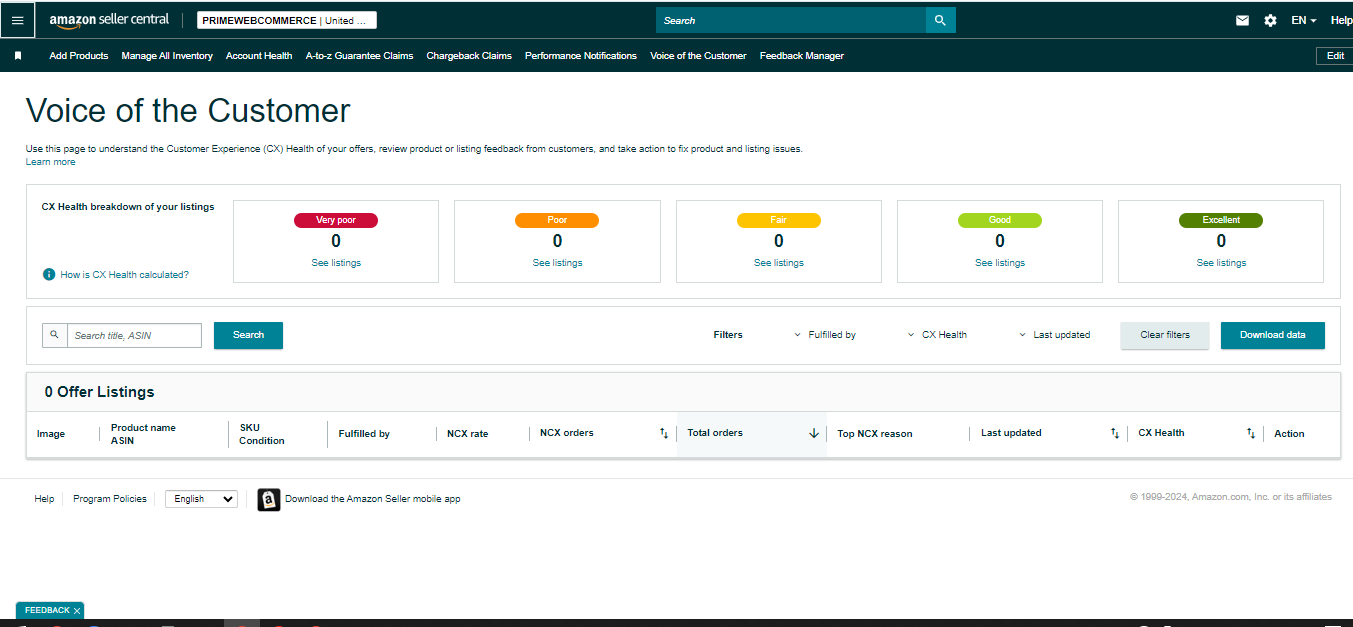Click Download data button
This screenshot has width=1353, height=627.
pyautogui.click(x=1273, y=335)
